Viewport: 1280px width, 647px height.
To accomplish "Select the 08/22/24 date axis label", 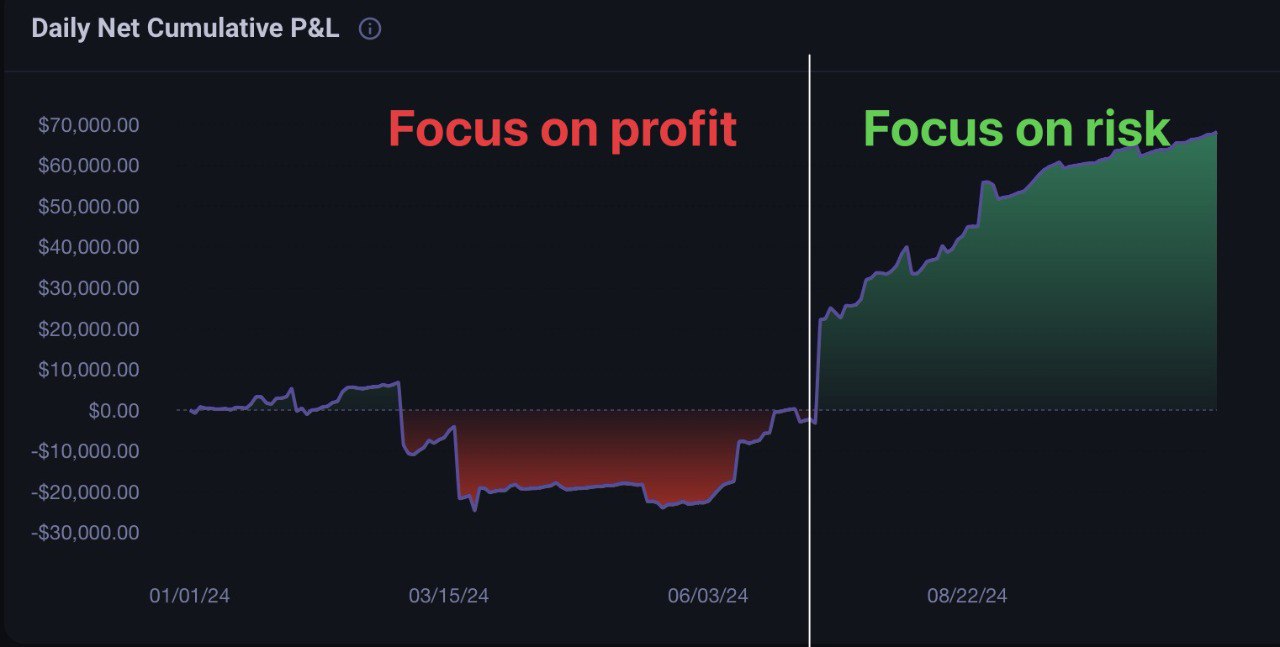I will click(x=967, y=596).
